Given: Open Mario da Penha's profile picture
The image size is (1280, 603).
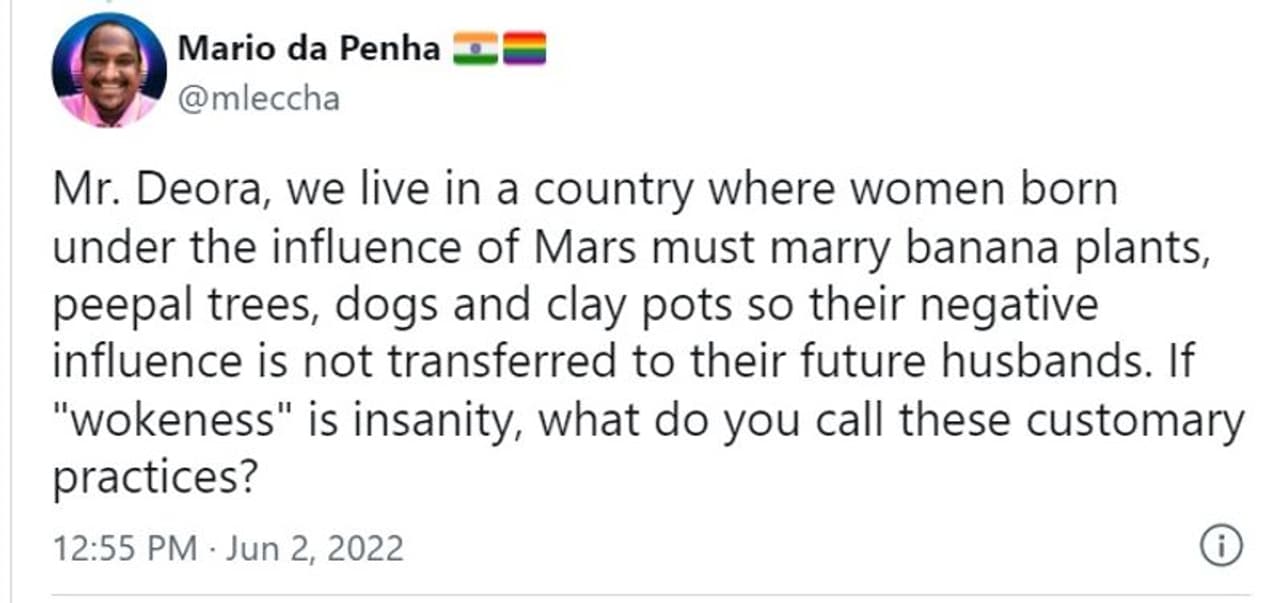Looking at the screenshot, I should coord(109,70).
